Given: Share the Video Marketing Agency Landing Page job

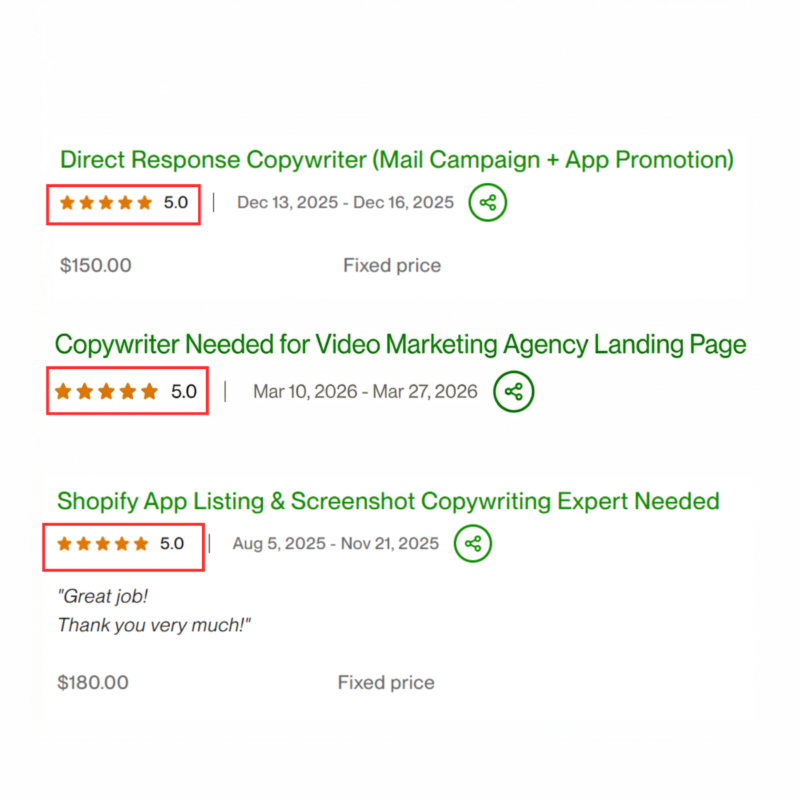Looking at the screenshot, I should click(x=514, y=391).
